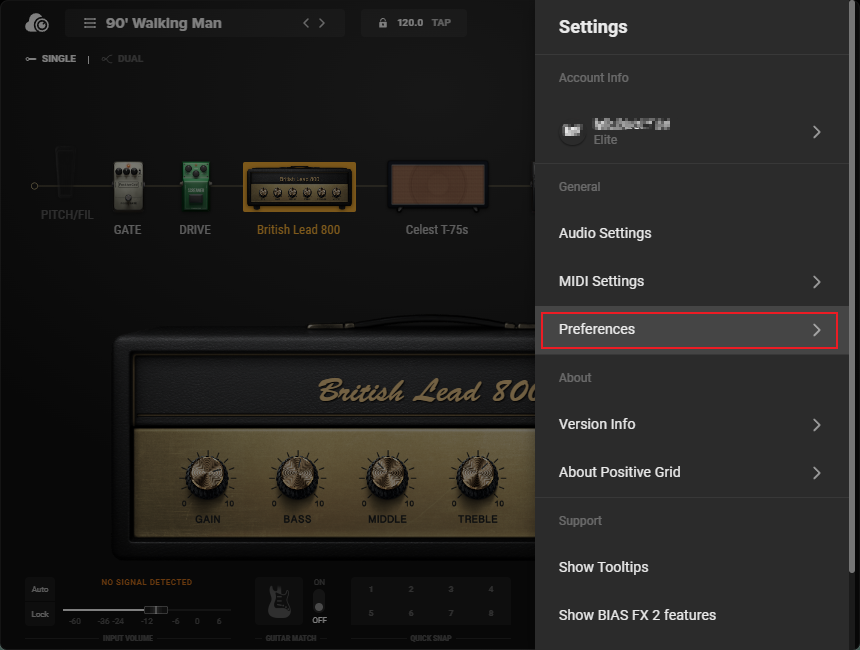This screenshot has width=860, height=650.
Task: Select Quick Snap slot 8
Action: (x=491, y=613)
